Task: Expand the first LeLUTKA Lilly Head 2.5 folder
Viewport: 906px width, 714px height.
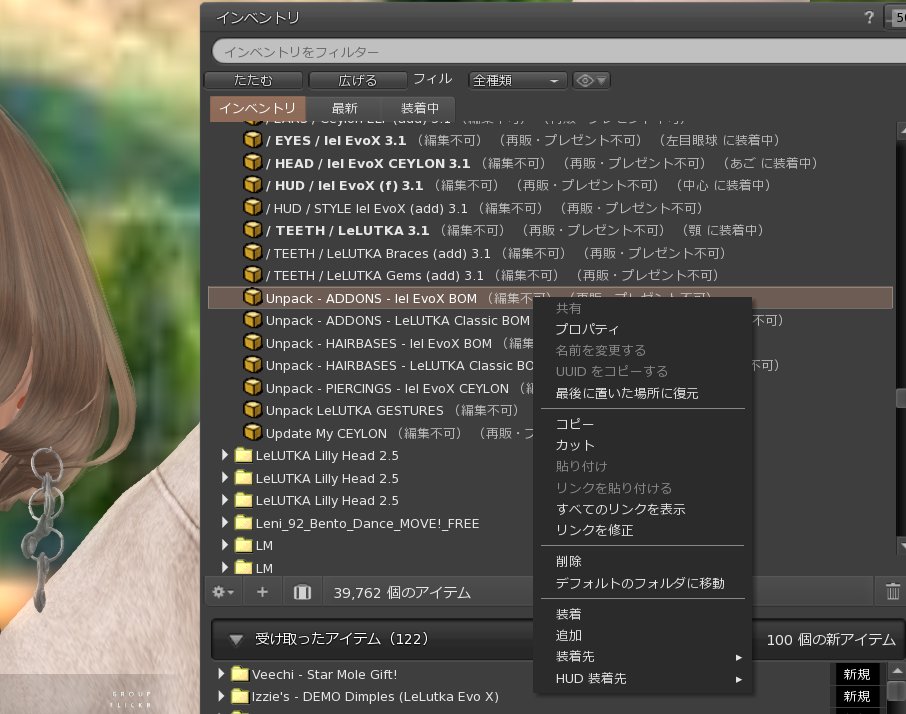Action: coord(225,455)
